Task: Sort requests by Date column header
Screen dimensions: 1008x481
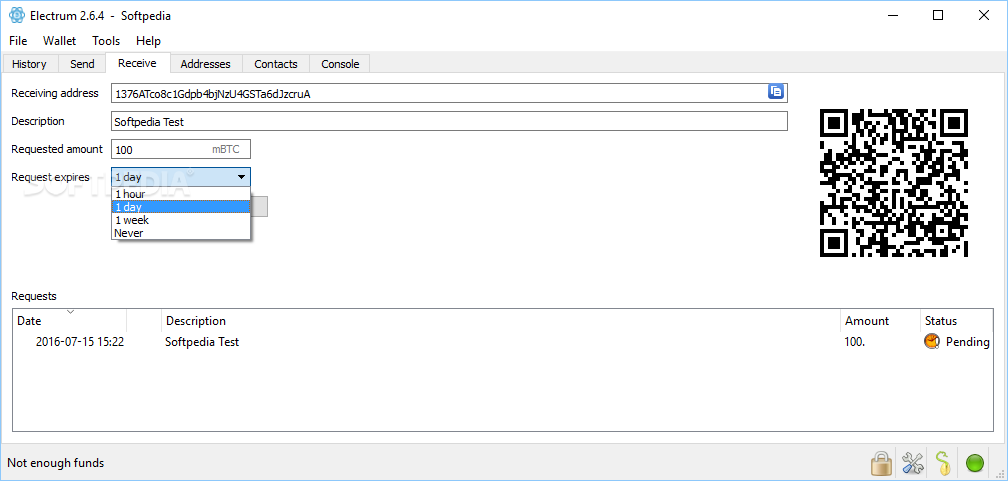Action: (x=70, y=320)
